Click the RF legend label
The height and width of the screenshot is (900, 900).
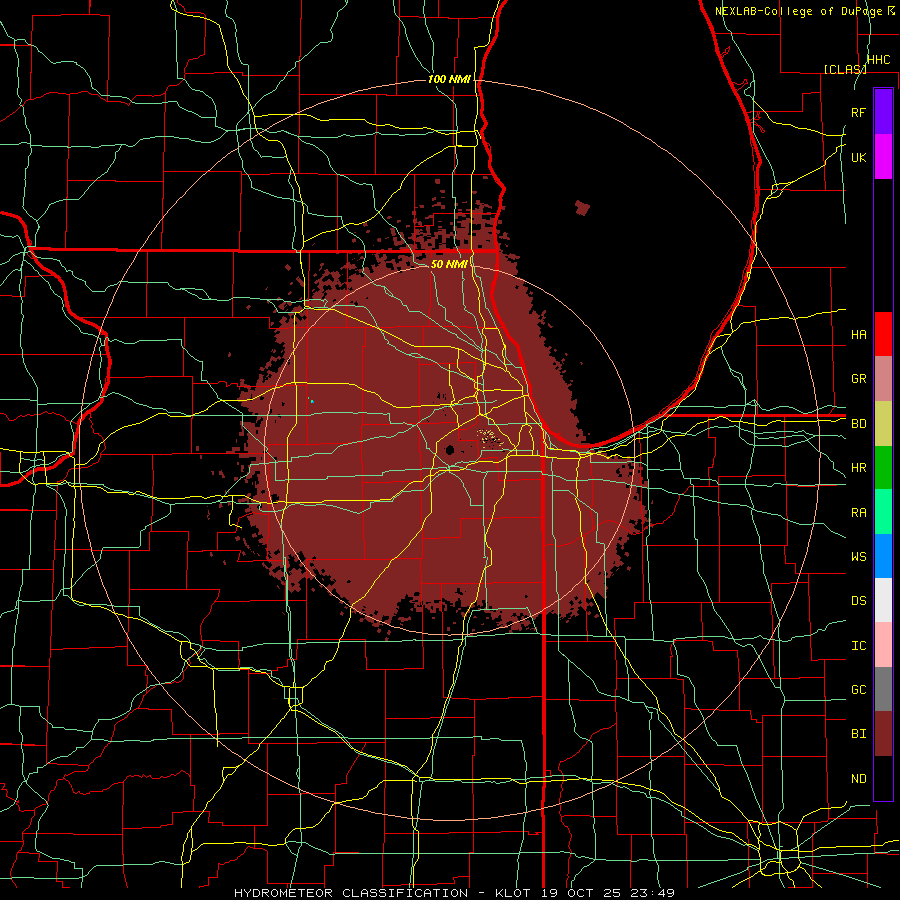click(859, 112)
